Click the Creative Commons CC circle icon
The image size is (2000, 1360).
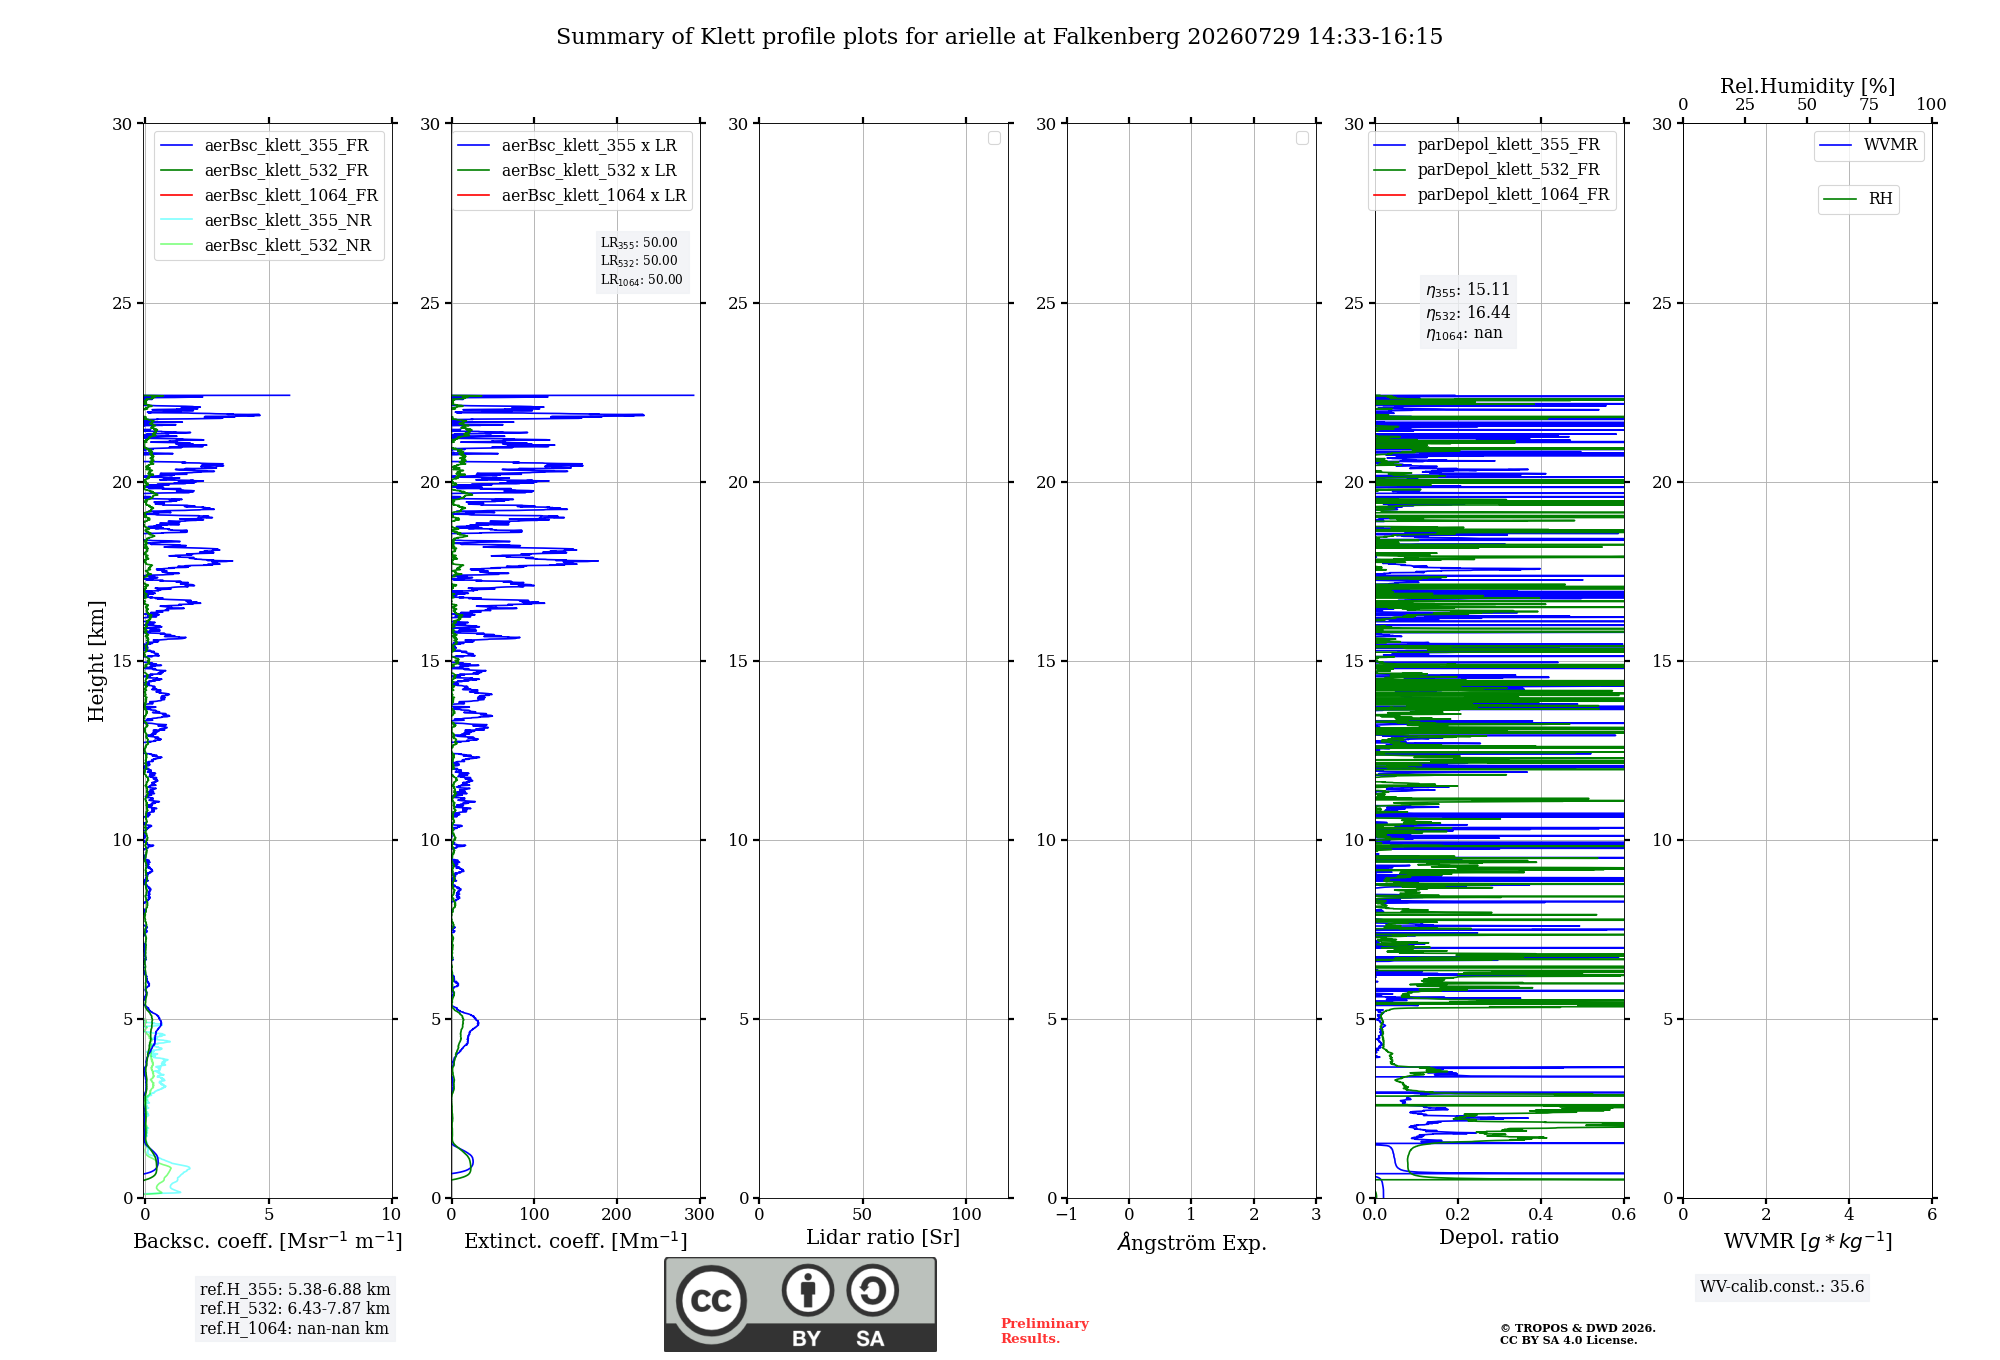click(x=711, y=1300)
